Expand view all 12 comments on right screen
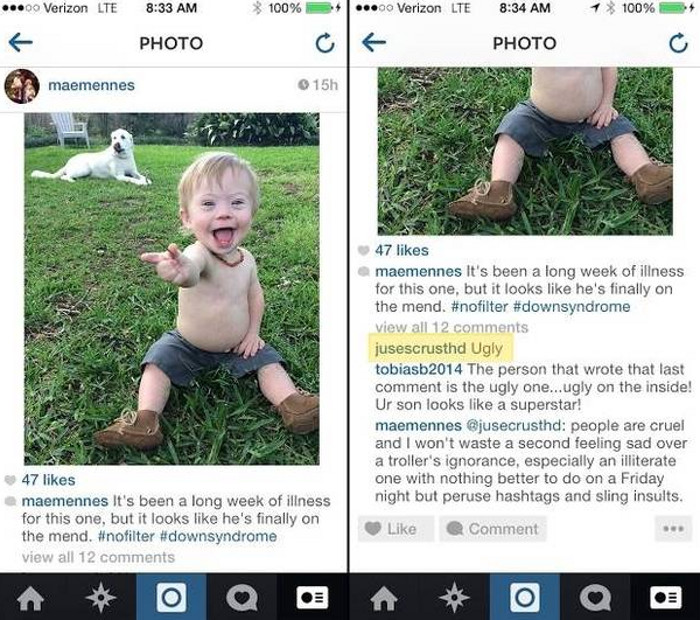The image size is (700, 620). pyautogui.click(x=451, y=327)
